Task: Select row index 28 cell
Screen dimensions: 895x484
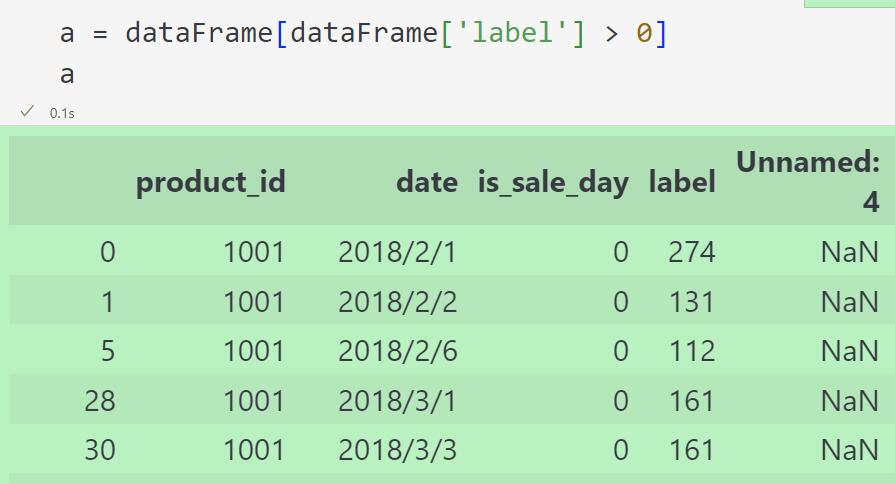Action: tap(100, 401)
